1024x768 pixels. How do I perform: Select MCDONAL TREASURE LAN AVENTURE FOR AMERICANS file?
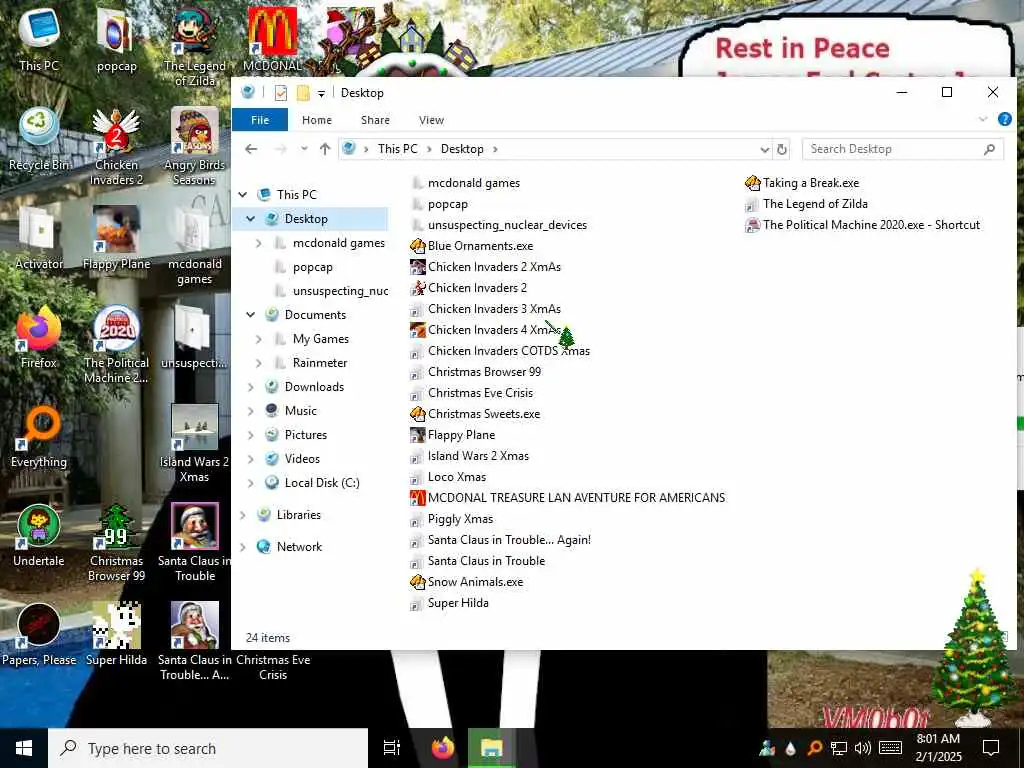point(576,498)
